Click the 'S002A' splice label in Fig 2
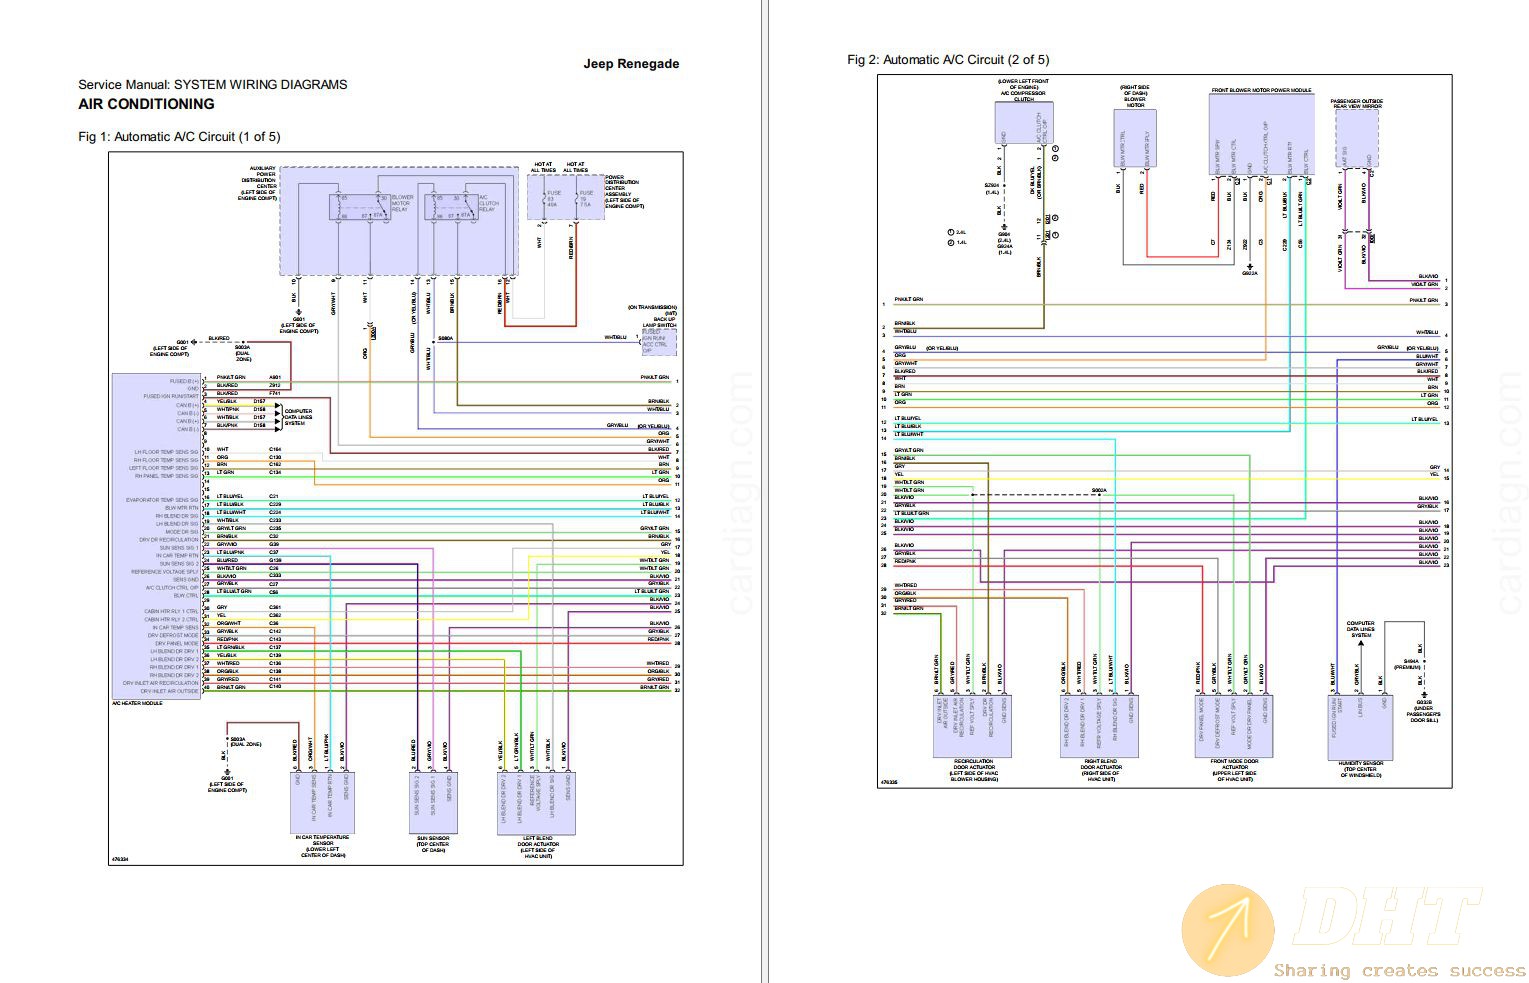Viewport: 1529px width, 983px height. [x=1099, y=490]
